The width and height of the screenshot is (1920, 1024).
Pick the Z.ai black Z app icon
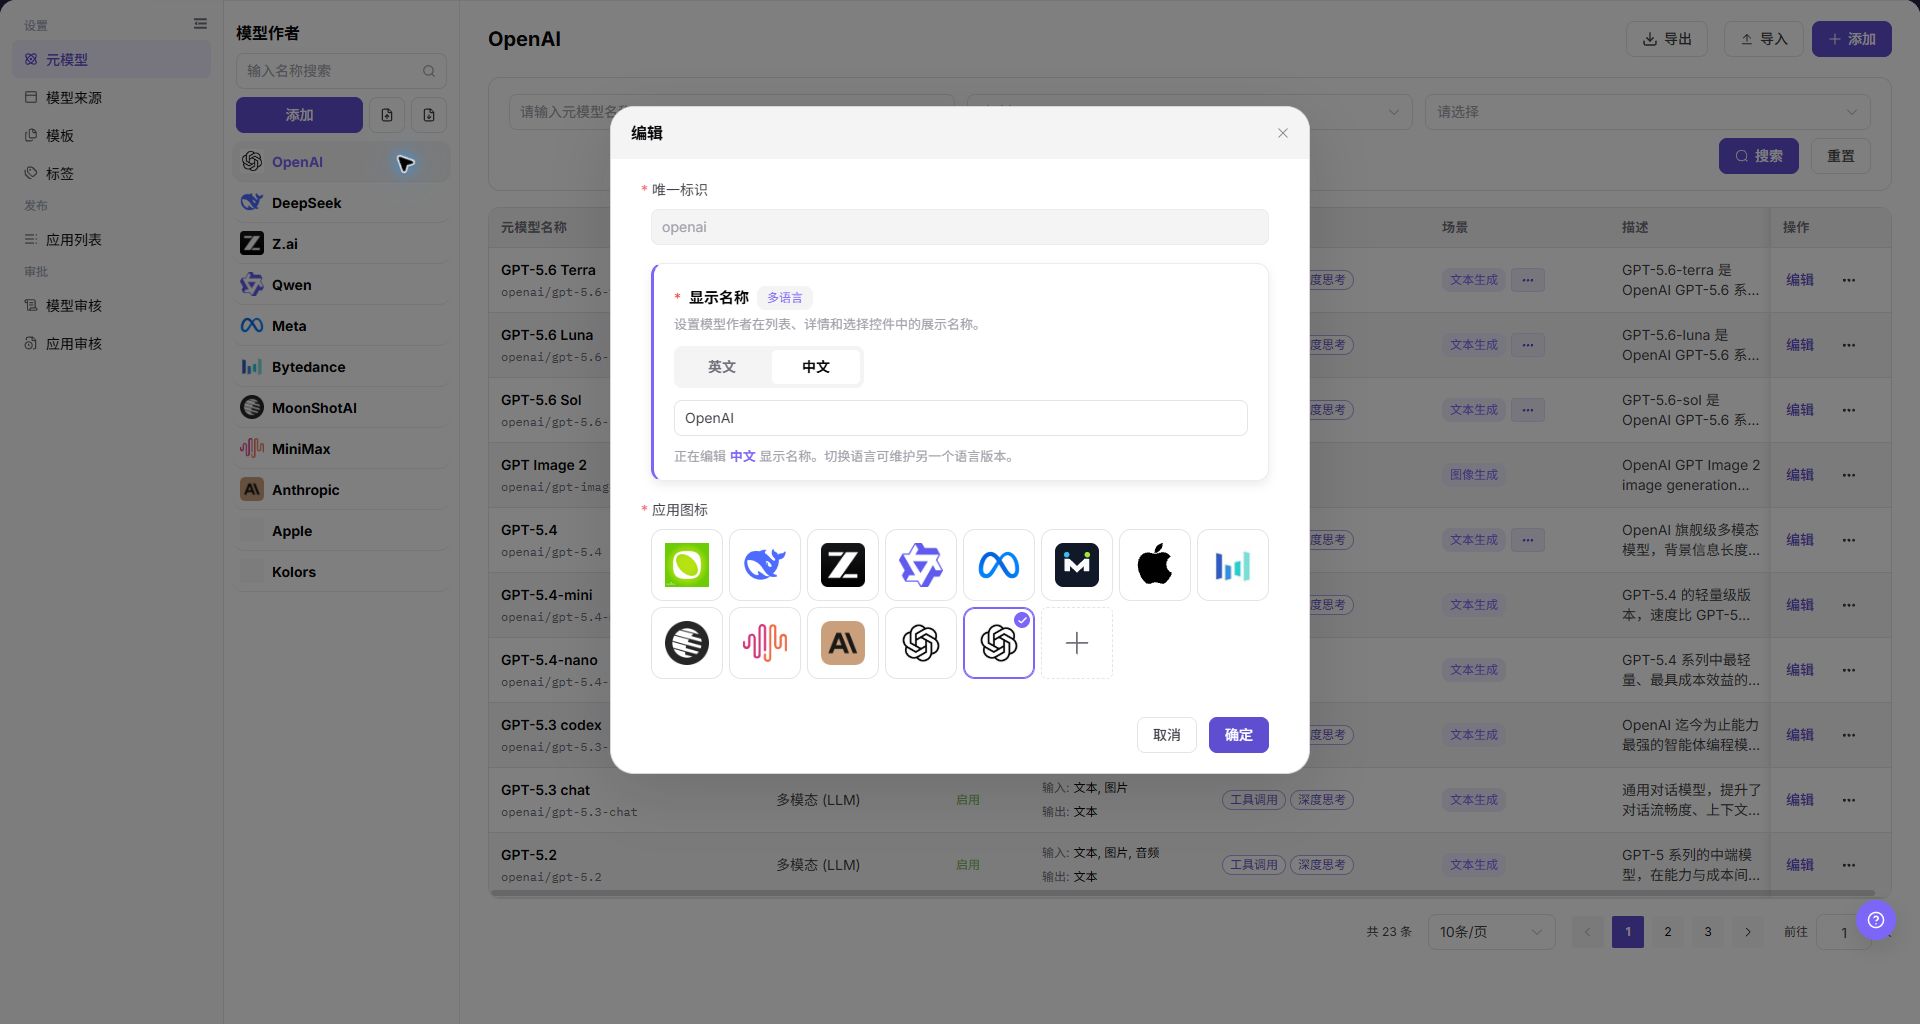point(843,565)
